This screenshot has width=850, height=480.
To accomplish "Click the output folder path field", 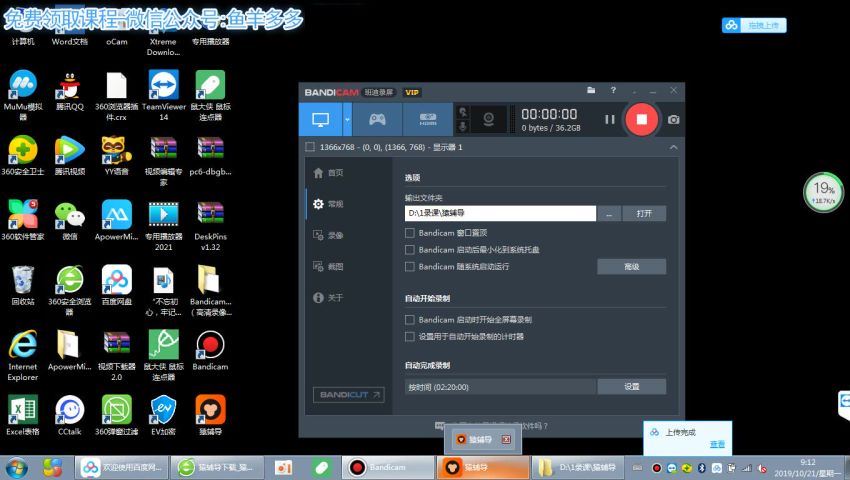I will [x=500, y=214].
